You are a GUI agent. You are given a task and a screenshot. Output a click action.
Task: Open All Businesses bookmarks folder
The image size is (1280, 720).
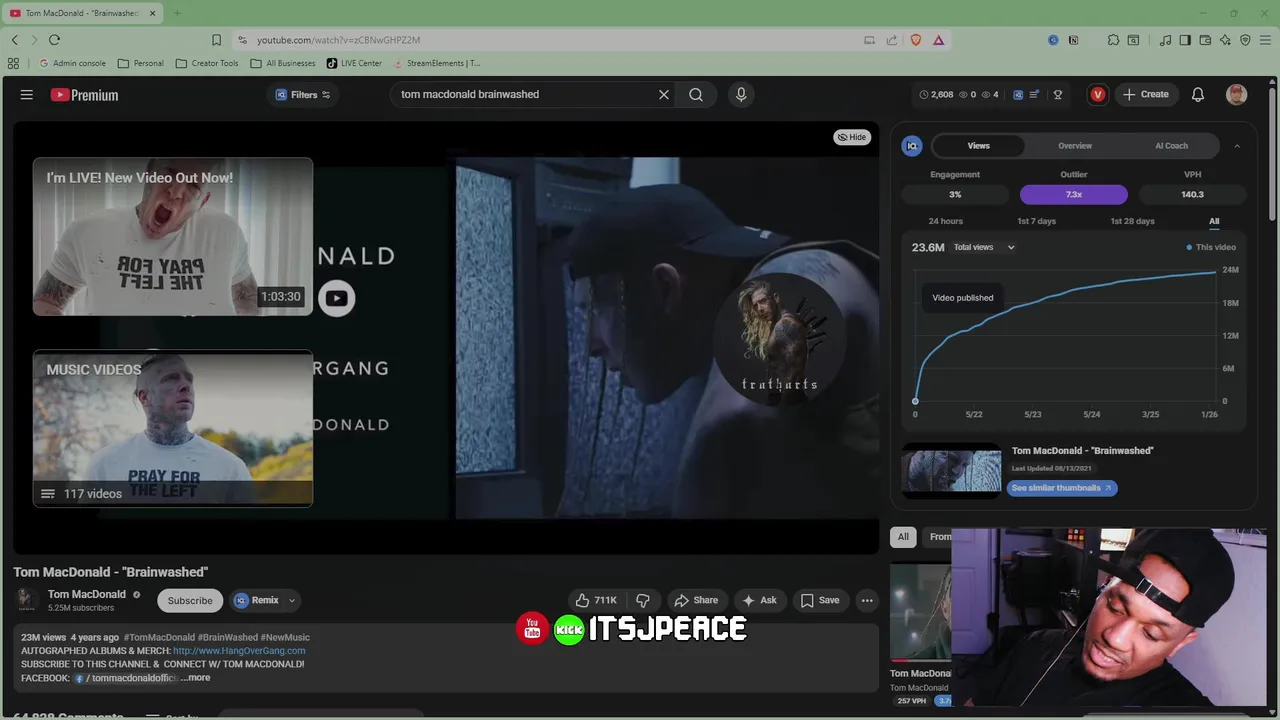[283, 63]
